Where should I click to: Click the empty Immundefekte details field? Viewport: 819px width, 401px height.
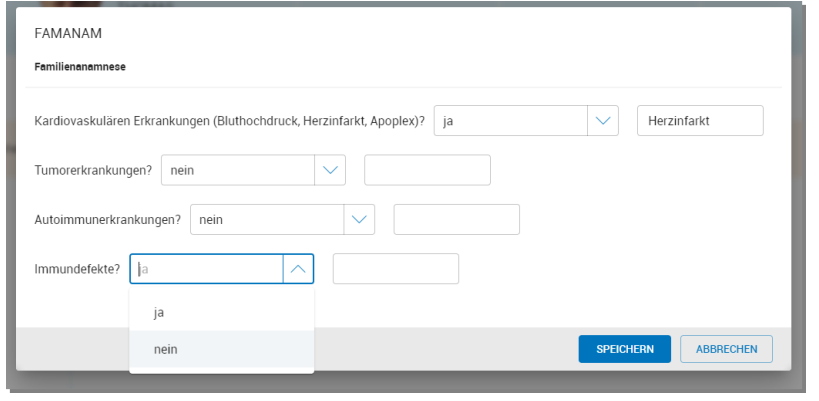tap(395, 269)
